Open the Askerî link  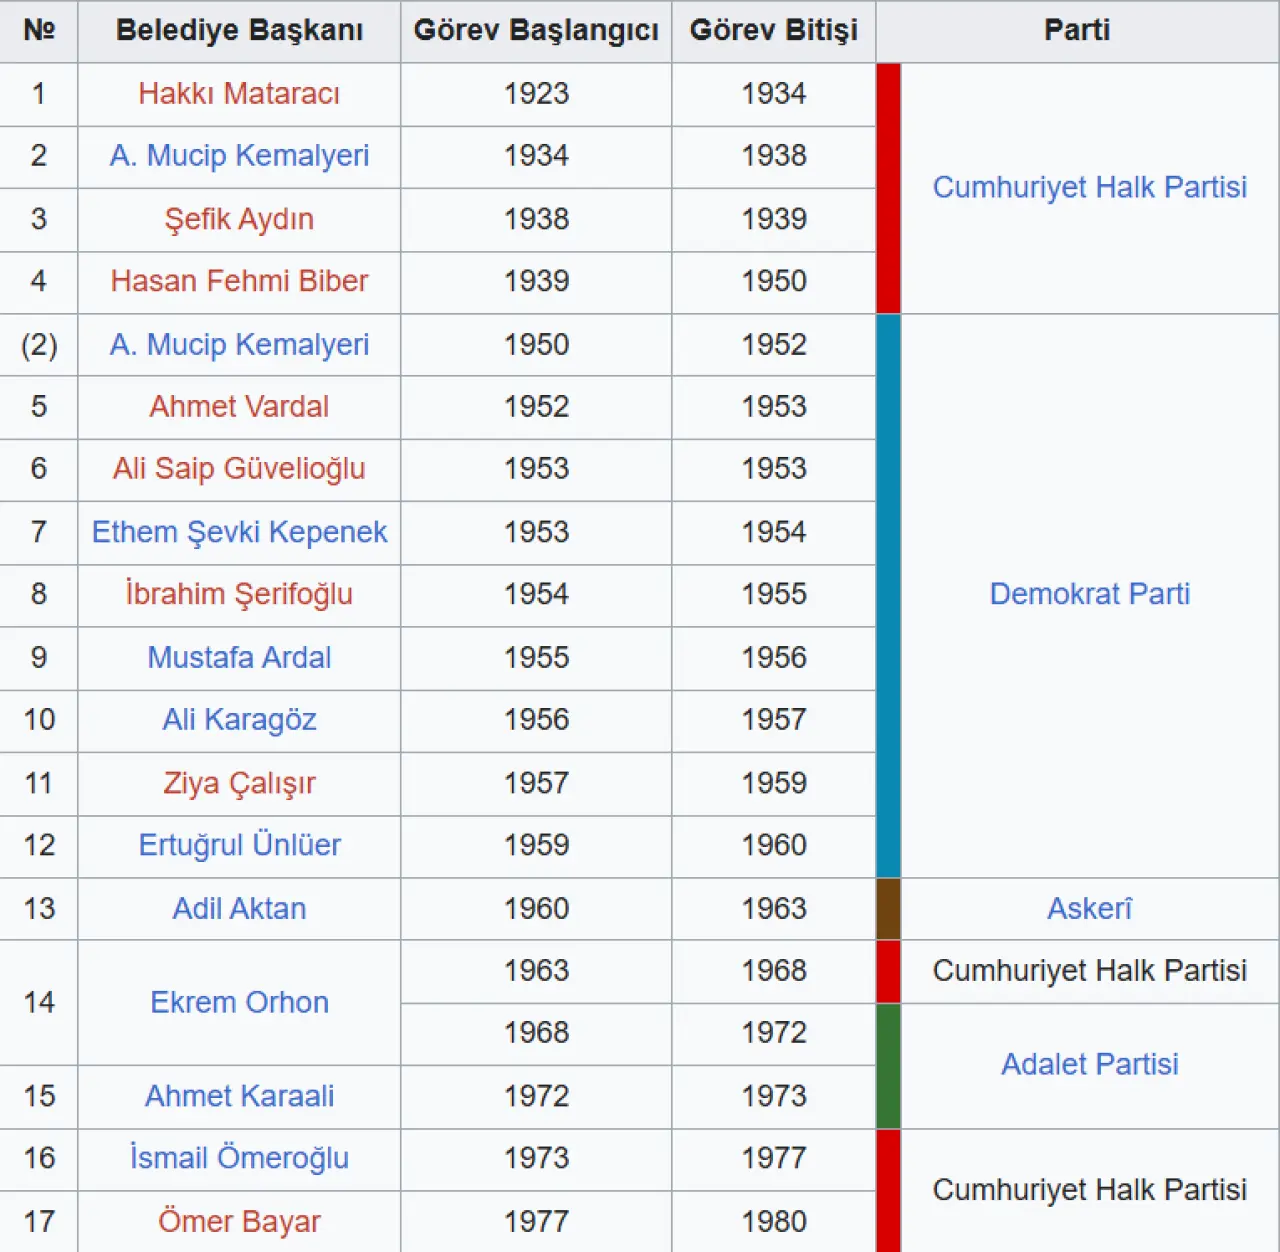pyautogui.click(x=1089, y=909)
